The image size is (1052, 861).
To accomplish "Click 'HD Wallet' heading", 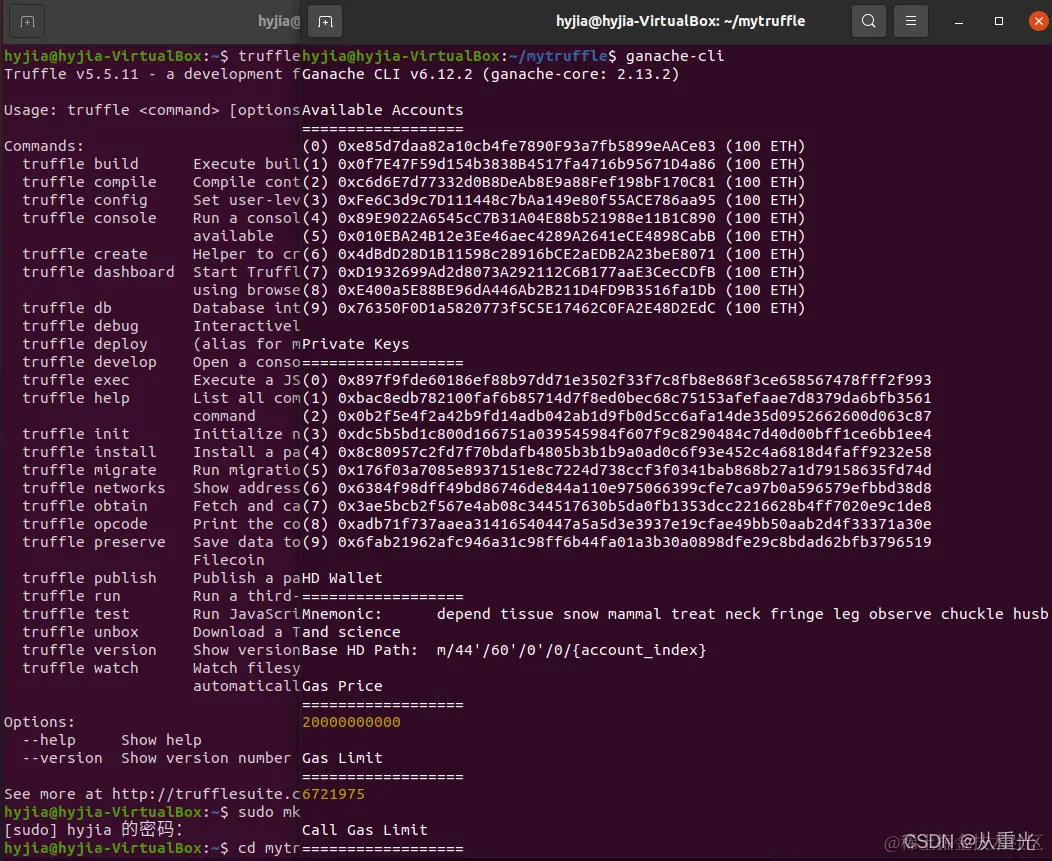I will coord(342,578).
